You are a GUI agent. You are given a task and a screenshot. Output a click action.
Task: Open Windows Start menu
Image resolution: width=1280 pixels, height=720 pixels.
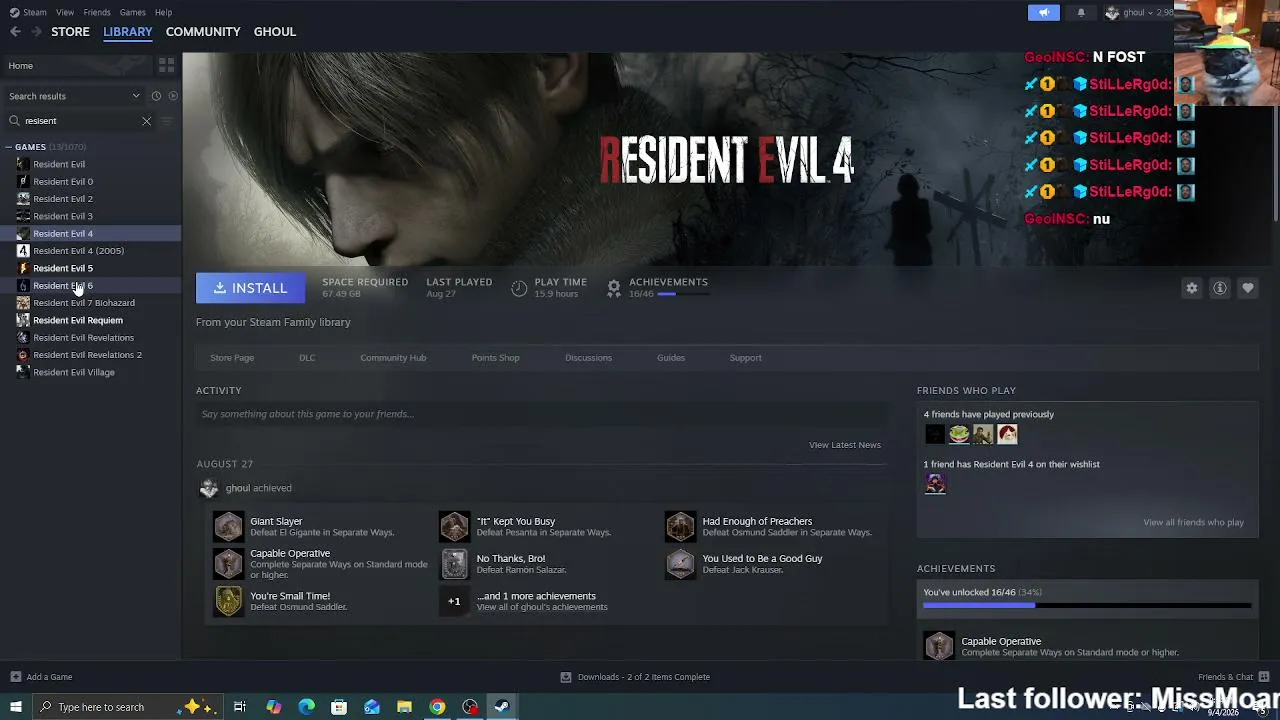pos(16,707)
